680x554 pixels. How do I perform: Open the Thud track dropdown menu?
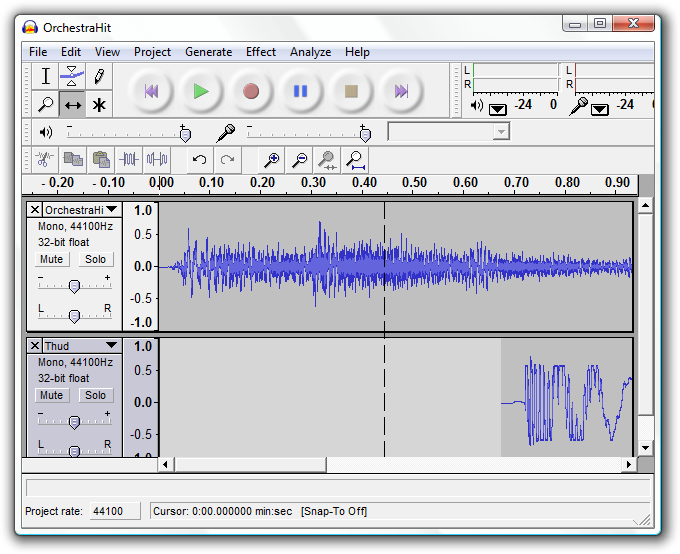pos(111,345)
